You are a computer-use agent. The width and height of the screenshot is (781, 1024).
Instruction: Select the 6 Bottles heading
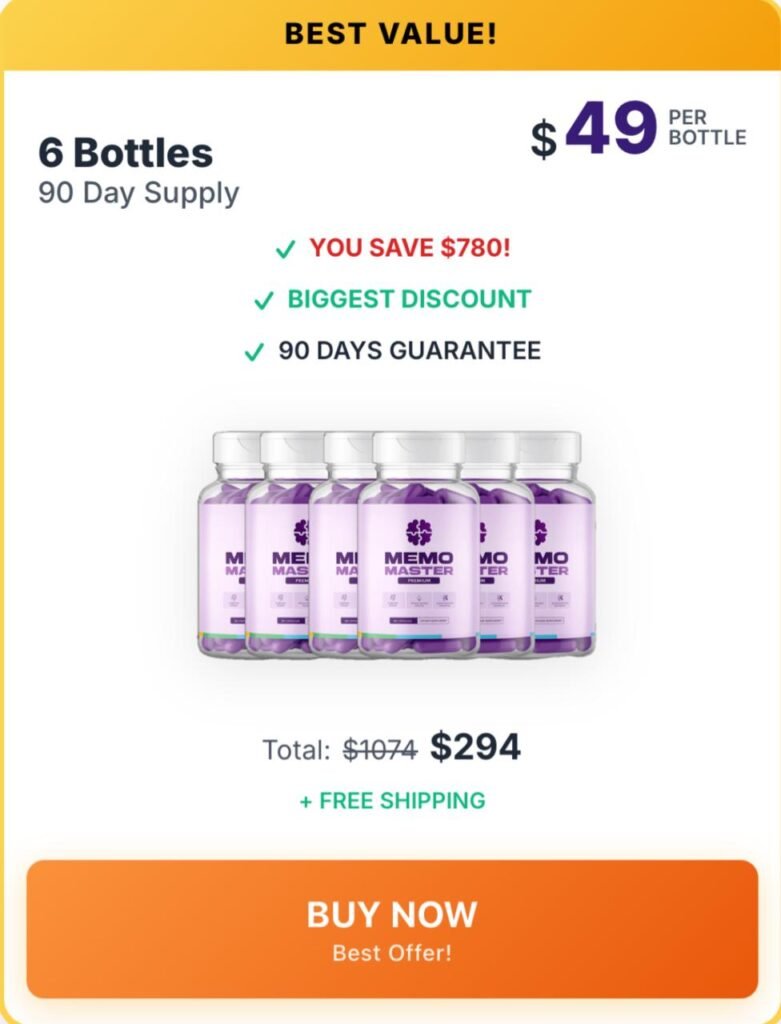(x=126, y=152)
